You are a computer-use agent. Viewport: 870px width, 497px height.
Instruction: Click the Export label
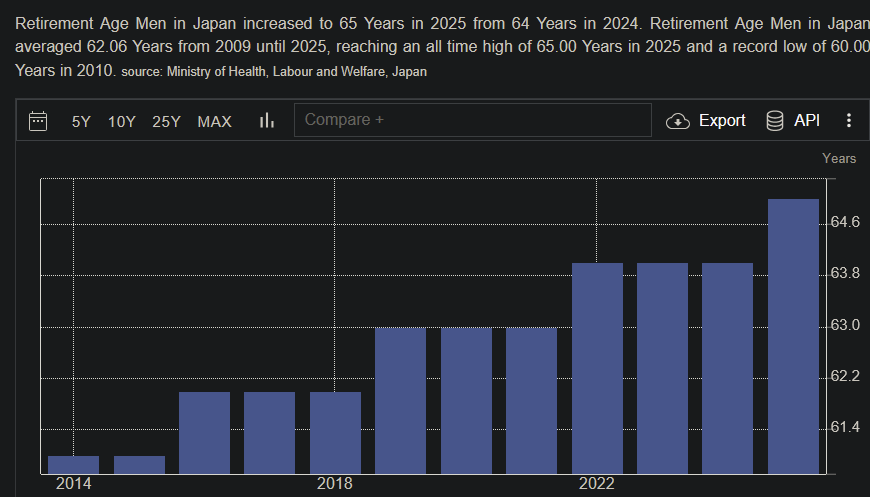[722, 120]
